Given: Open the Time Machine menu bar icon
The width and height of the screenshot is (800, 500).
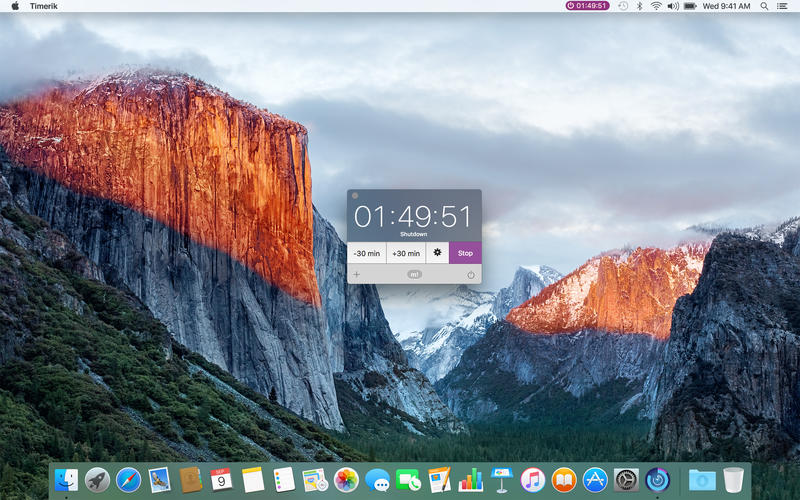Looking at the screenshot, I should (x=623, y=6).
